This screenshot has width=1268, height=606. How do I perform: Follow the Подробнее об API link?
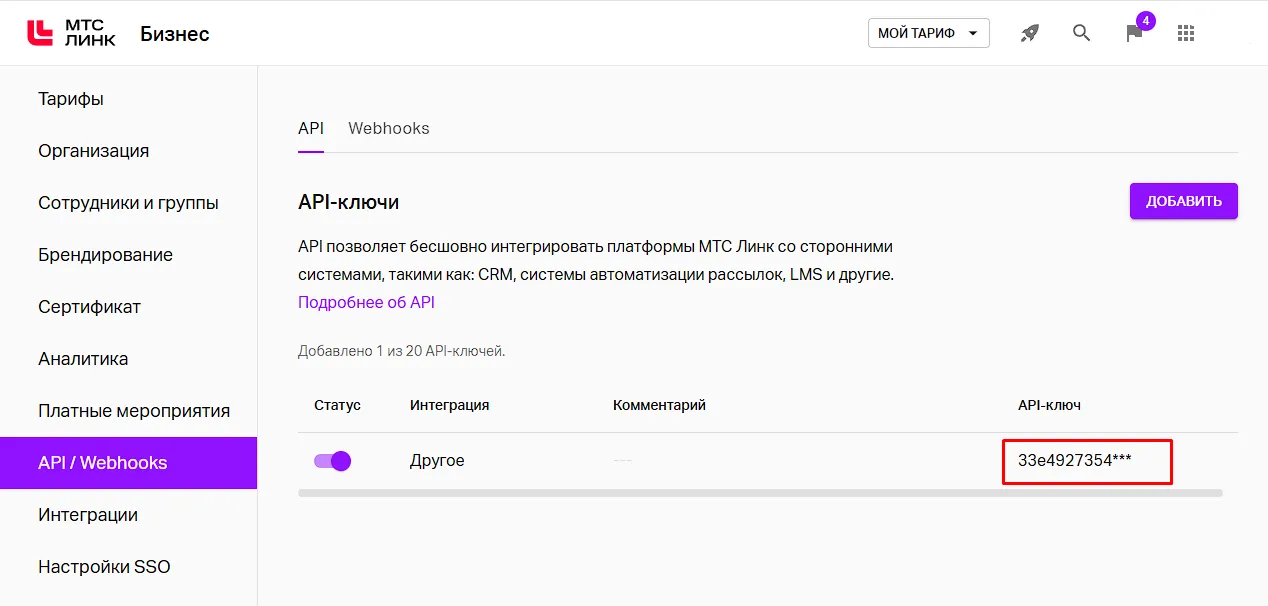366,302
